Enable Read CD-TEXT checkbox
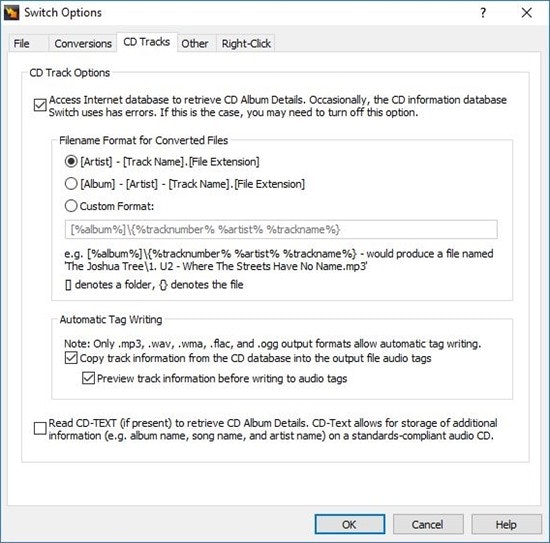Viewport: 550px width, 543px height. pyautogui.click(x=40, y=428)
